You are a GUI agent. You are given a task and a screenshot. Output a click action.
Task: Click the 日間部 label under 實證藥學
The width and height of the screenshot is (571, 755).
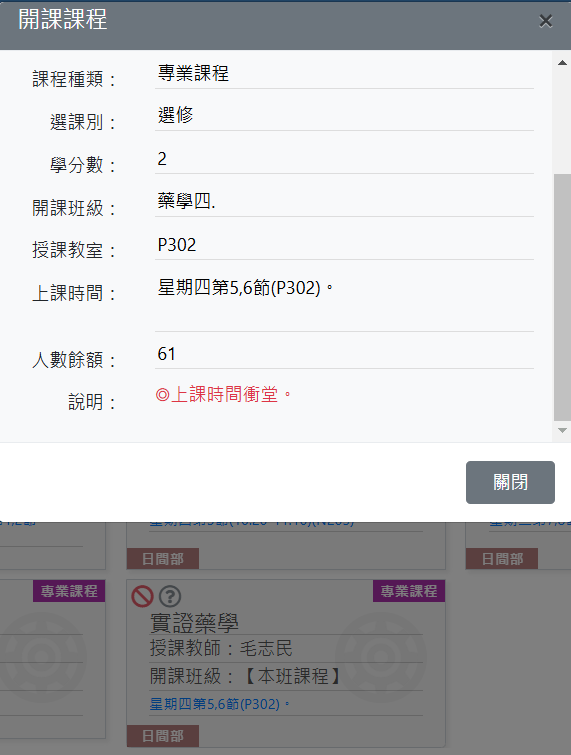tap(163, 736)
